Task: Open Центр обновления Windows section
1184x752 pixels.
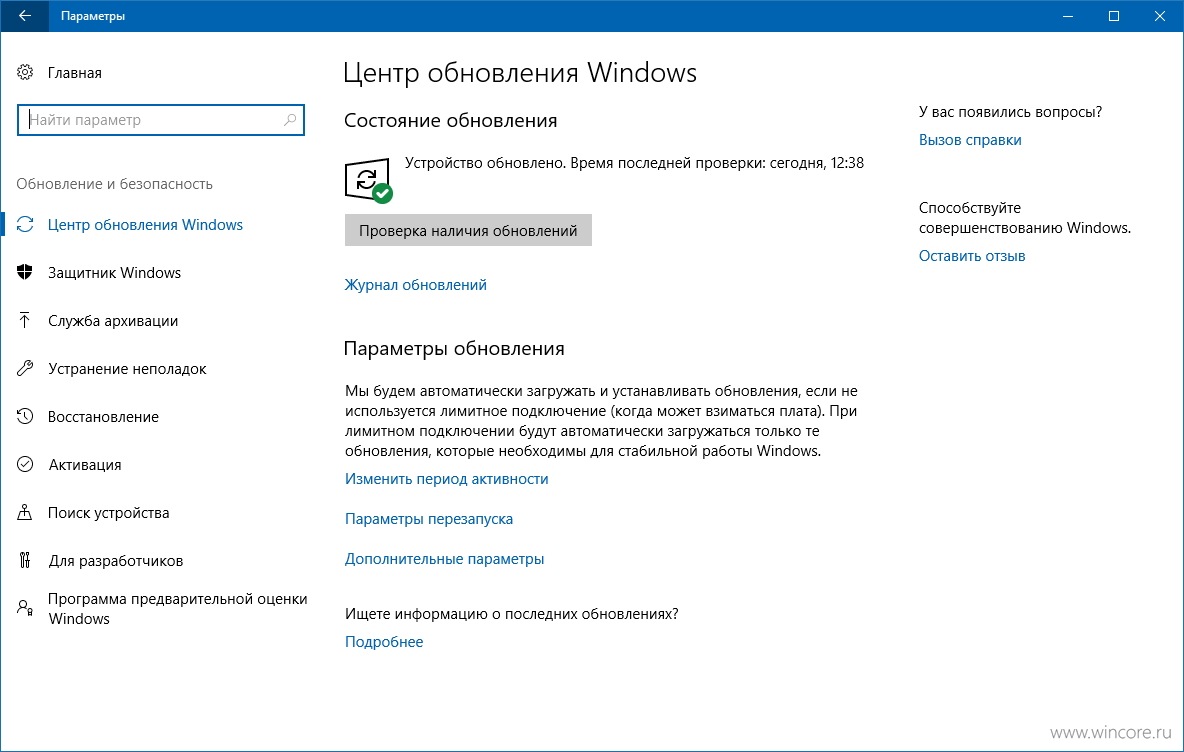Action: point(145,224)
